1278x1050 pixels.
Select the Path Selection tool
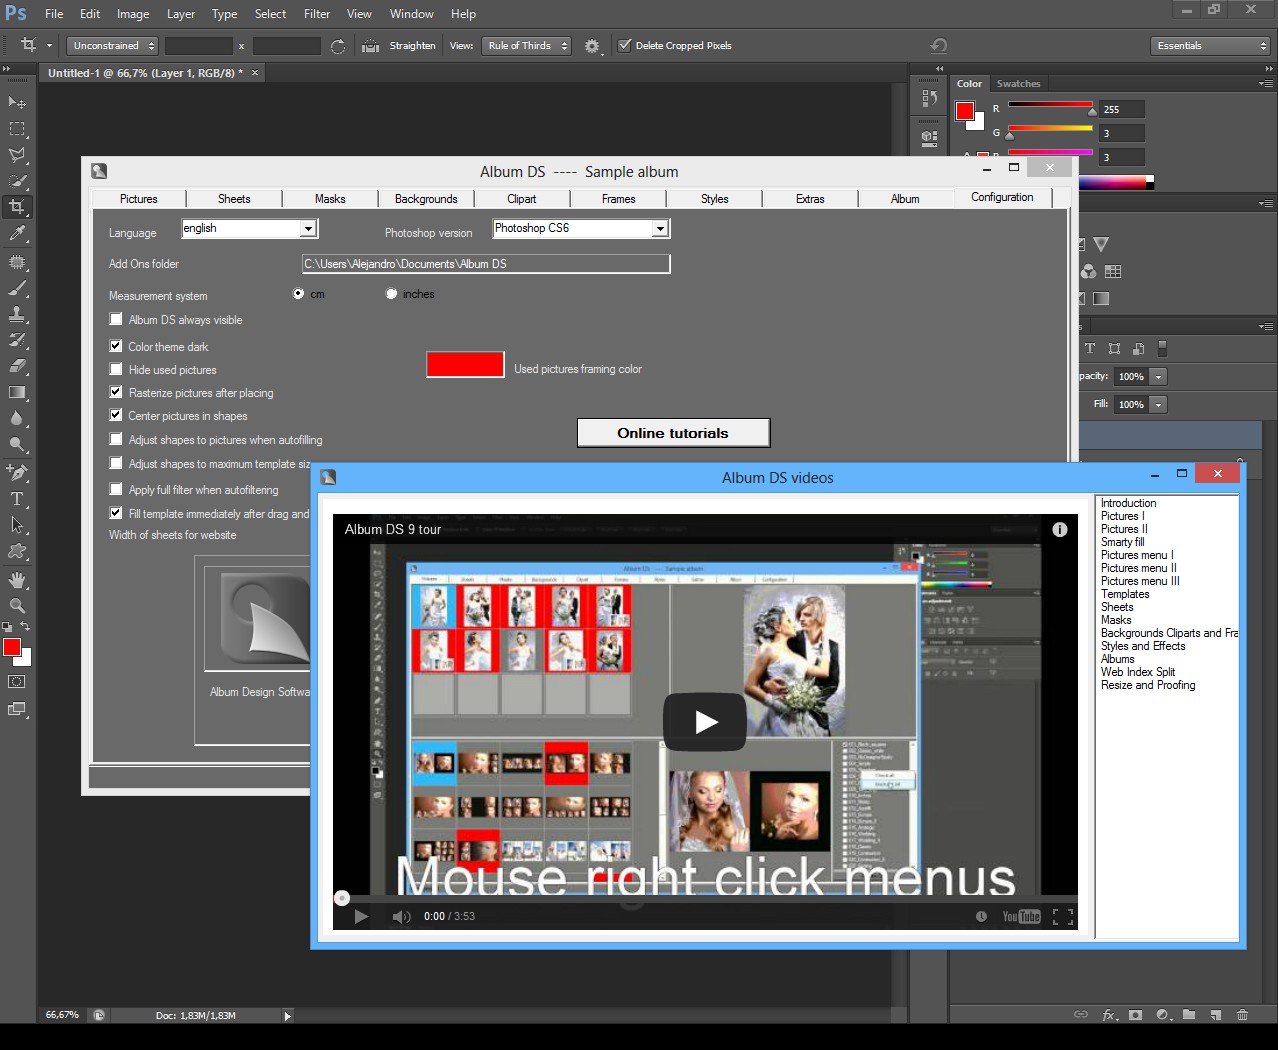point(17,524)
